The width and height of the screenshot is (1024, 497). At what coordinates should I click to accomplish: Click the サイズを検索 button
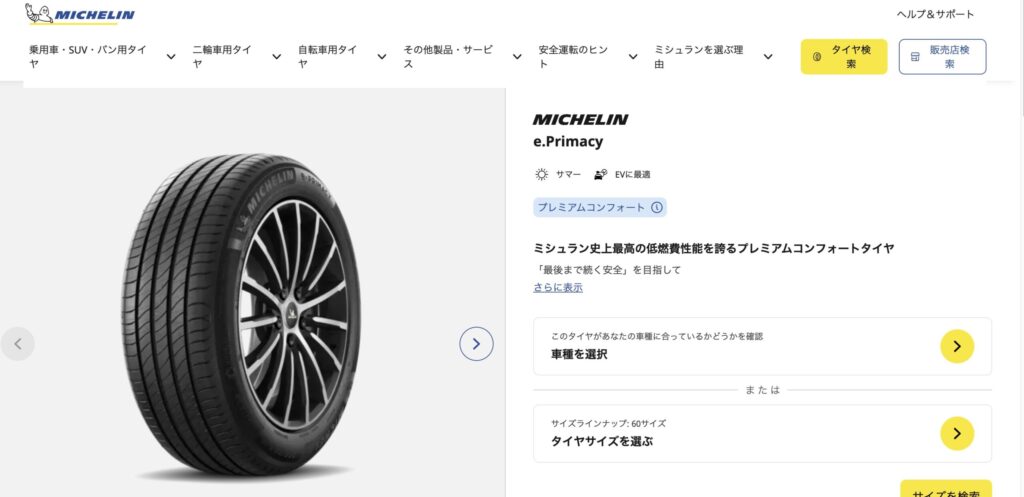(945, 491)
